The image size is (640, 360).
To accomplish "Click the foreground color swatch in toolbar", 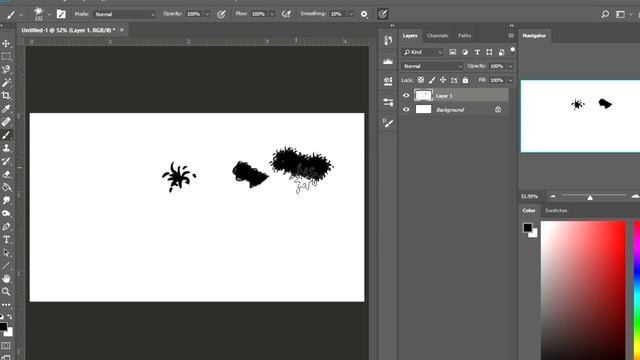I will (3, 326).
